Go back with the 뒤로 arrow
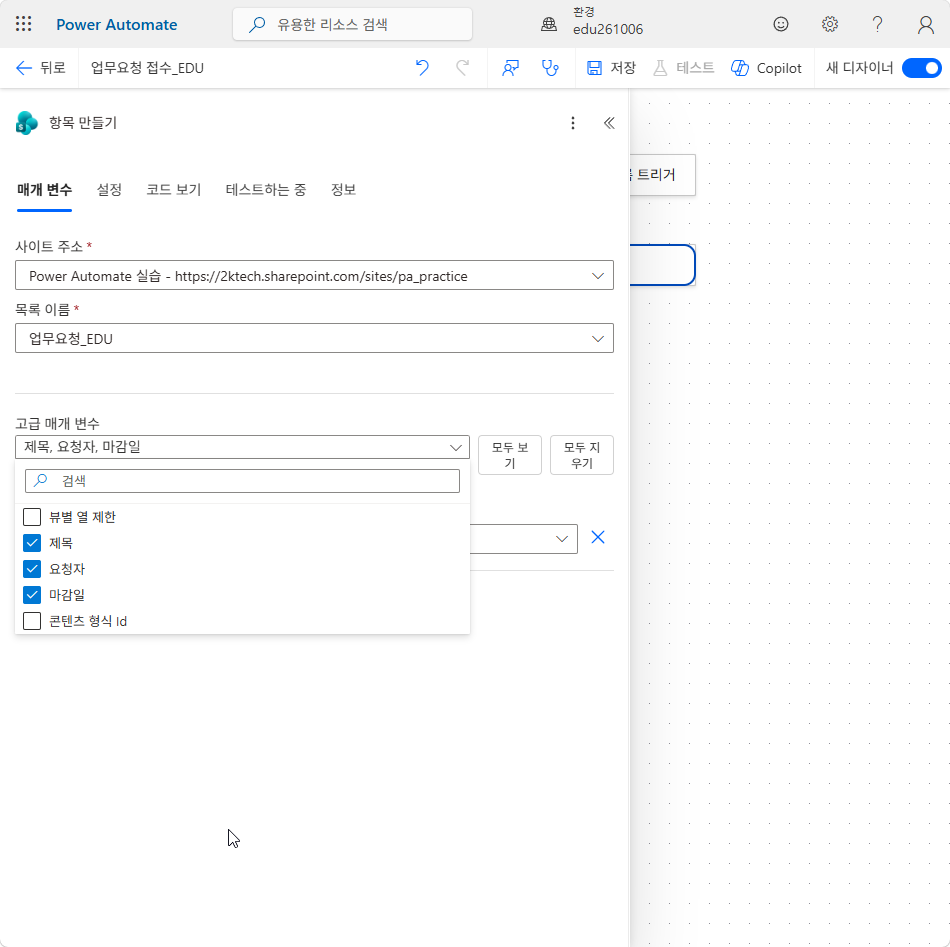 pos(41,68)
